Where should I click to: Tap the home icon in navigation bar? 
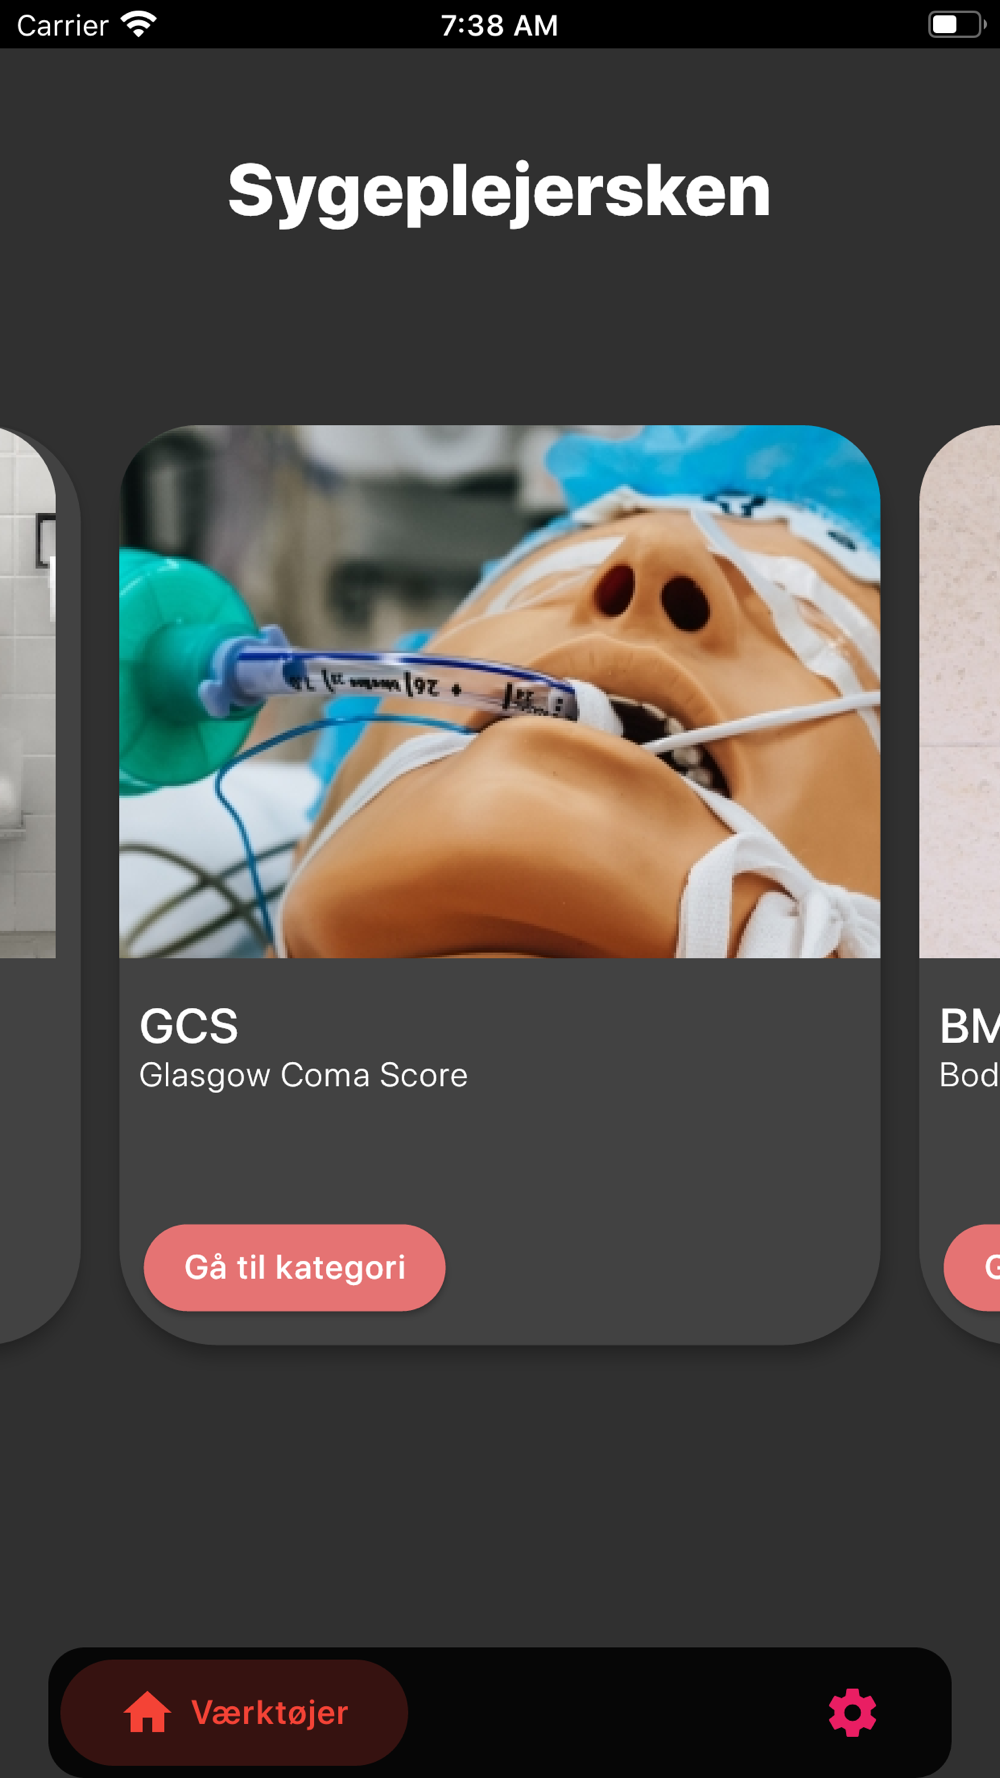(x=147, y=1712)
